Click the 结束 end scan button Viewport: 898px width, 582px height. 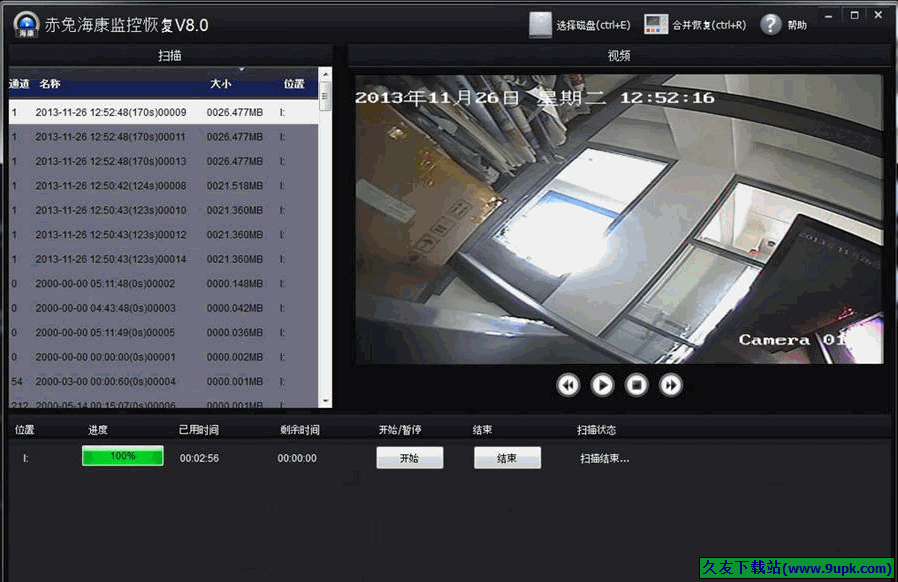pos(507,458)
